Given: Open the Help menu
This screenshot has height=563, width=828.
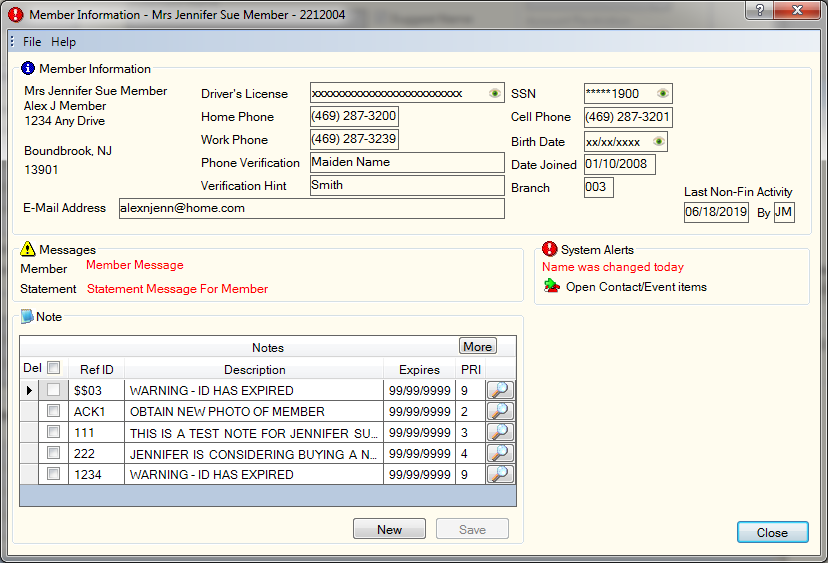Looking at the screenshot, I should (x=63, y=42).
